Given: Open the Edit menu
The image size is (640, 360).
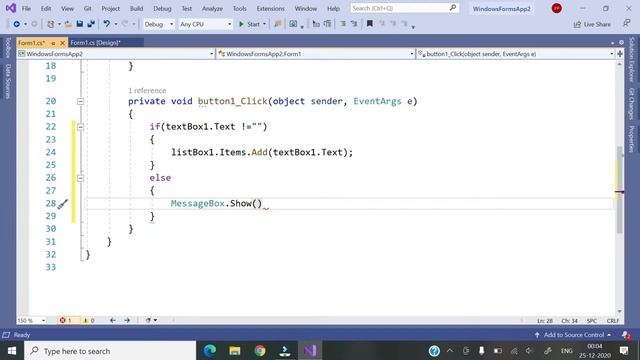Looking at the screenshot, I should click(x=46, y=9).
